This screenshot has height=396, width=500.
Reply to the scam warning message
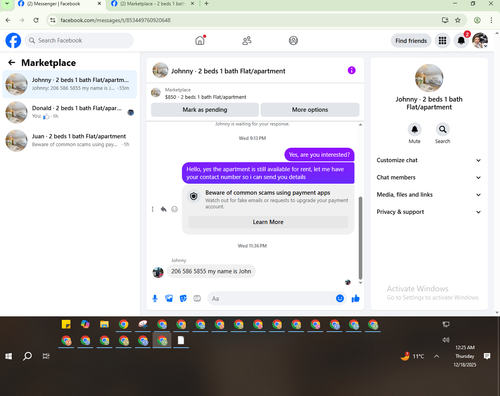coord(163,209)
